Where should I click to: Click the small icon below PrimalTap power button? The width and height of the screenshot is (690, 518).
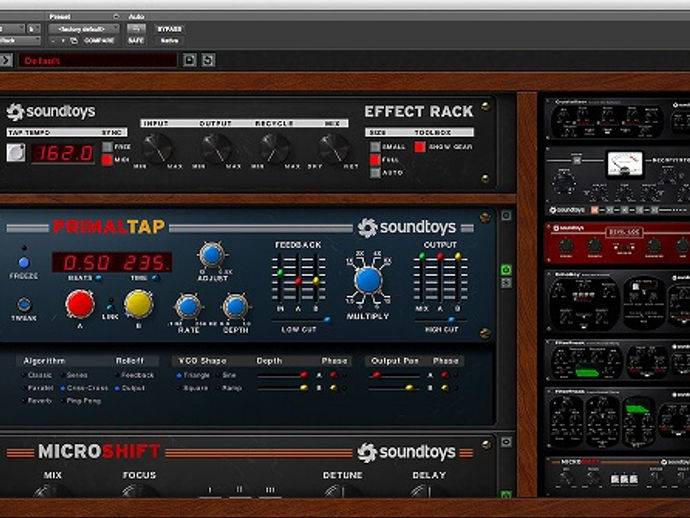click(506, 283)
